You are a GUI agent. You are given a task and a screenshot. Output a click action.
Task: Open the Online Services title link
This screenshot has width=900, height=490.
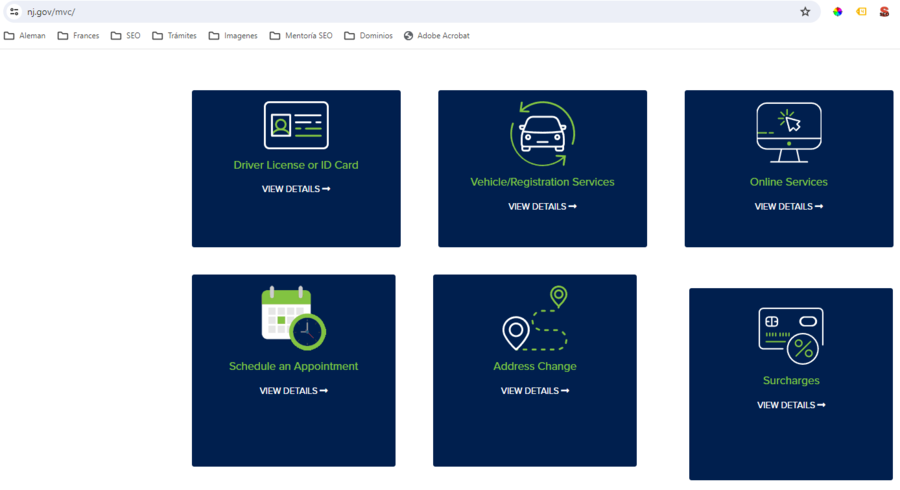789,182
